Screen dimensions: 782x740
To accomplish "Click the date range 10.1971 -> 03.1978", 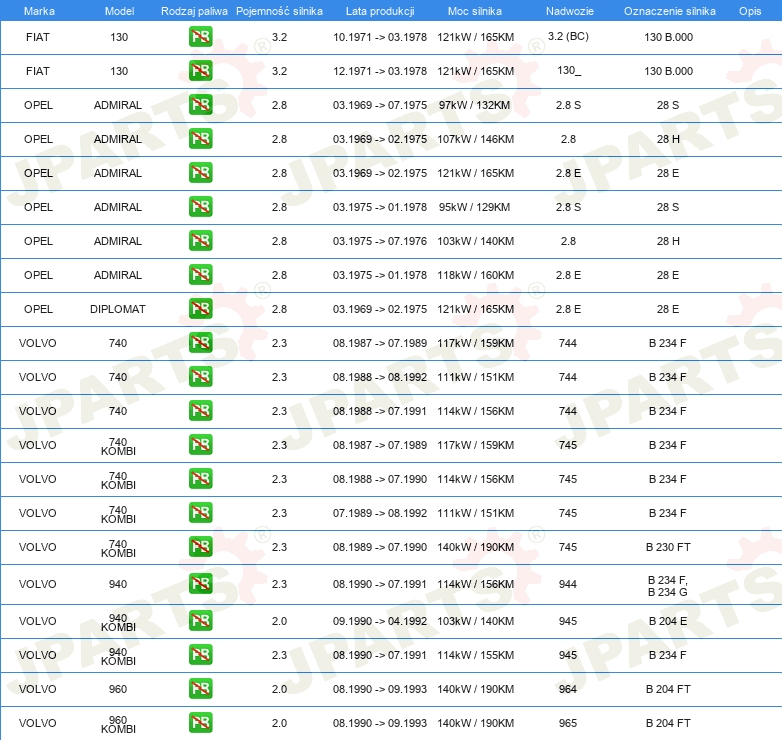I will coord(380,37).
